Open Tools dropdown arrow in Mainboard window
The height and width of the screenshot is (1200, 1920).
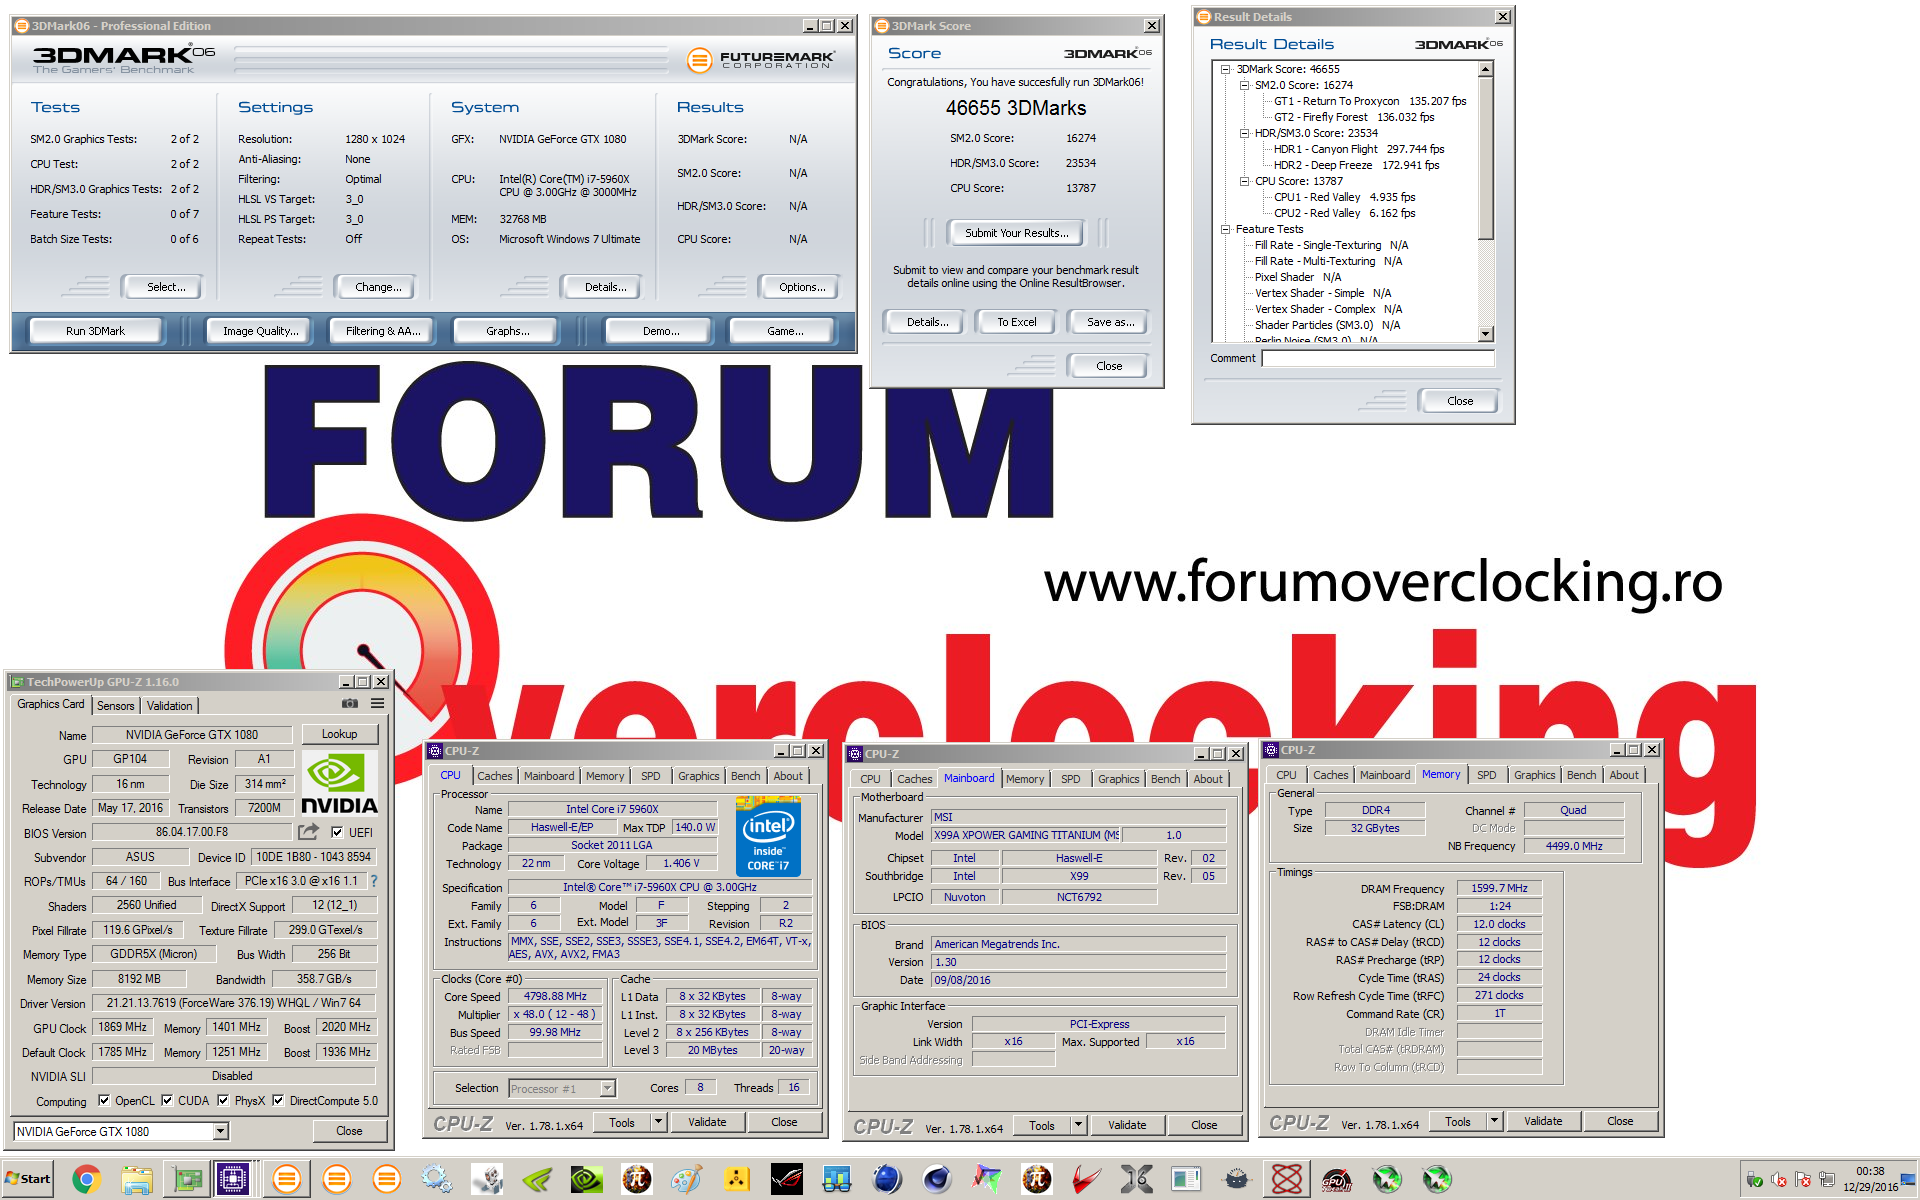coord(1079,1124)
